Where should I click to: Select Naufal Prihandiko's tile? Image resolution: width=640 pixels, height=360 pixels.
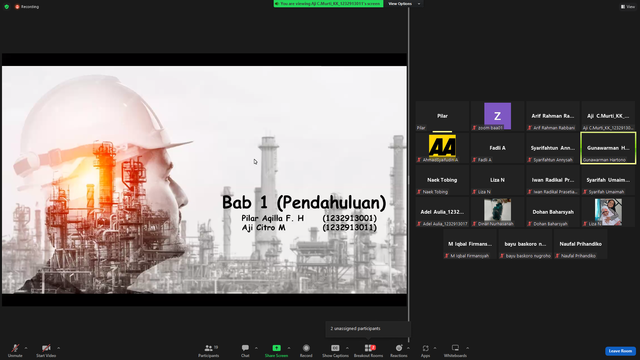tap(580, 244)
